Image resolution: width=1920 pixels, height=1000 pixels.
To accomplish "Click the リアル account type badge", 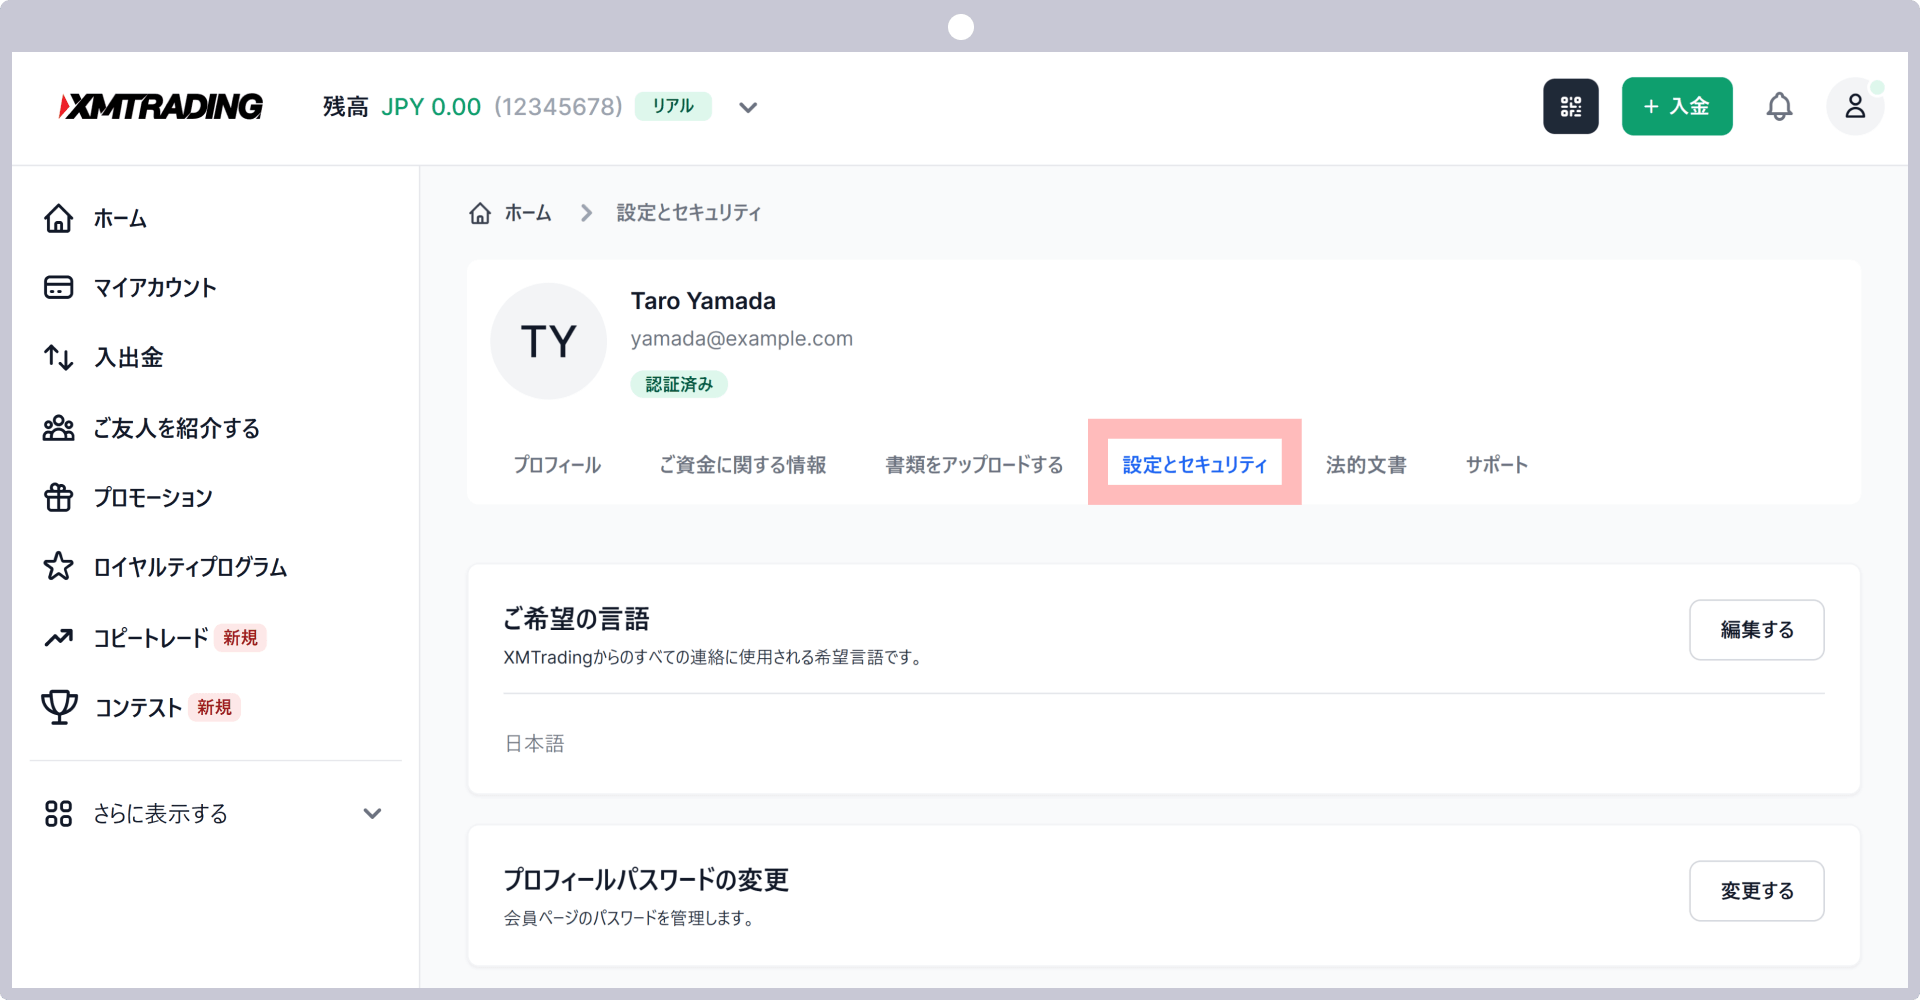I will point(673,106).
